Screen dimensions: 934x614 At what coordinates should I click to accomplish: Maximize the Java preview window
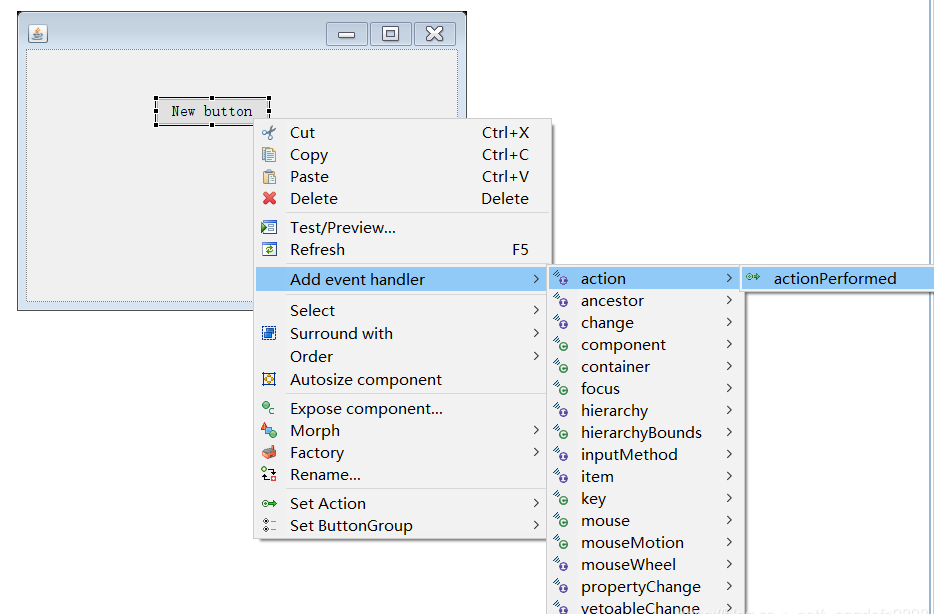[391, 34]
